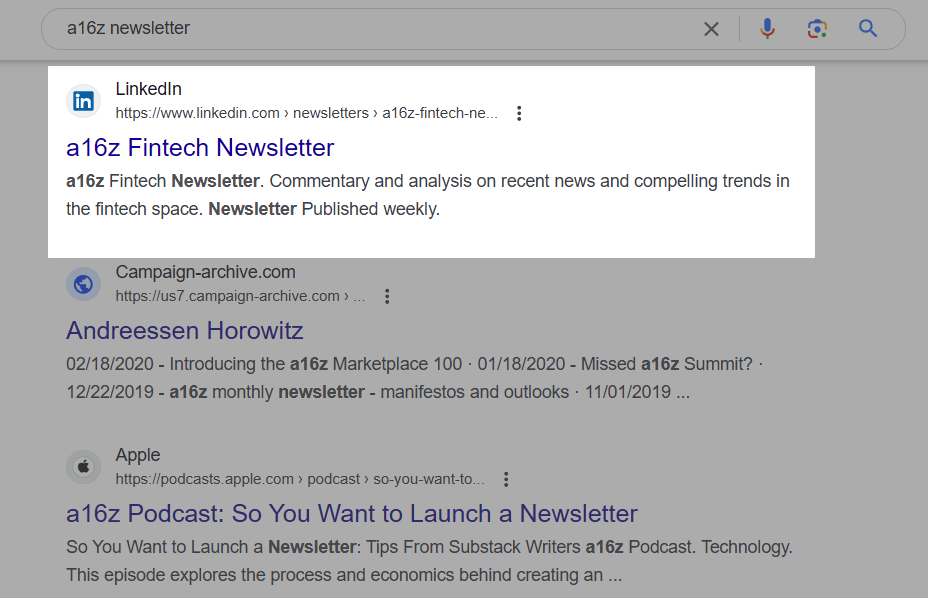Click the Campaign-archive globe favicon

coord(83,284)
